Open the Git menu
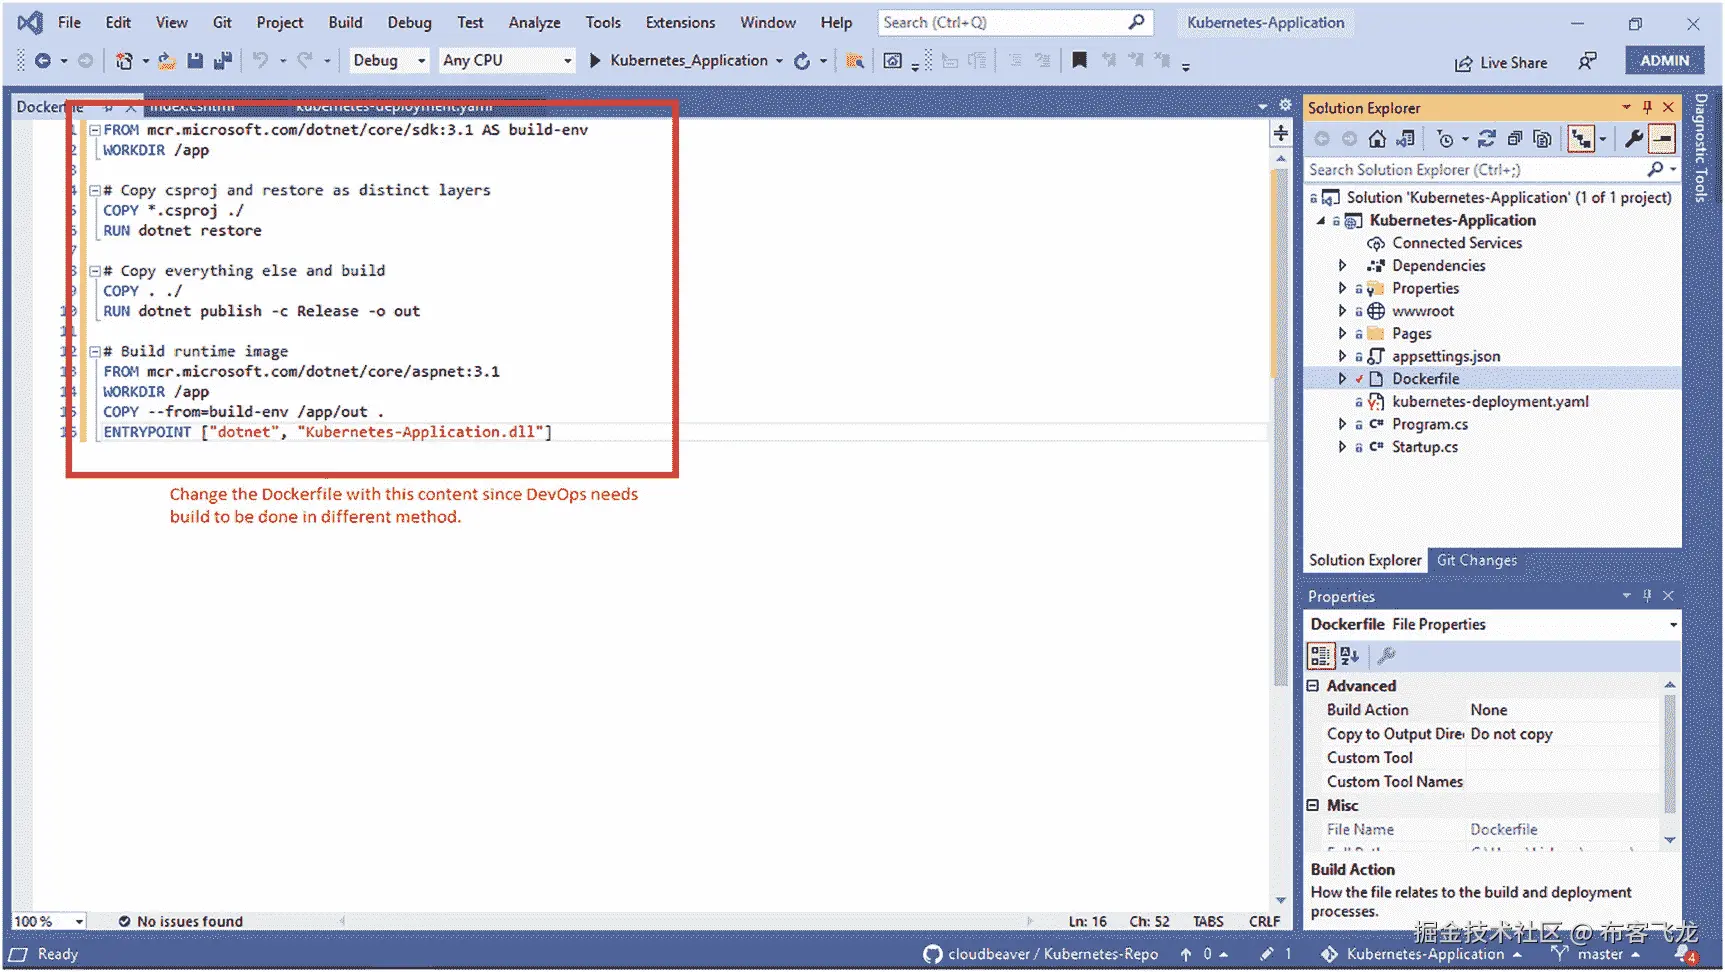This screenshot has height=972, width=1725. (x=222, y=22)
